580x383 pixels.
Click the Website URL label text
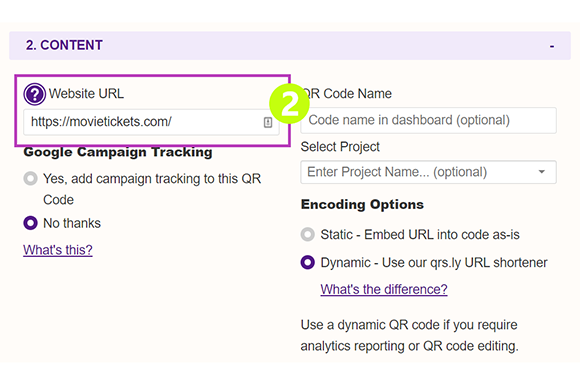[x=86, y=94]
